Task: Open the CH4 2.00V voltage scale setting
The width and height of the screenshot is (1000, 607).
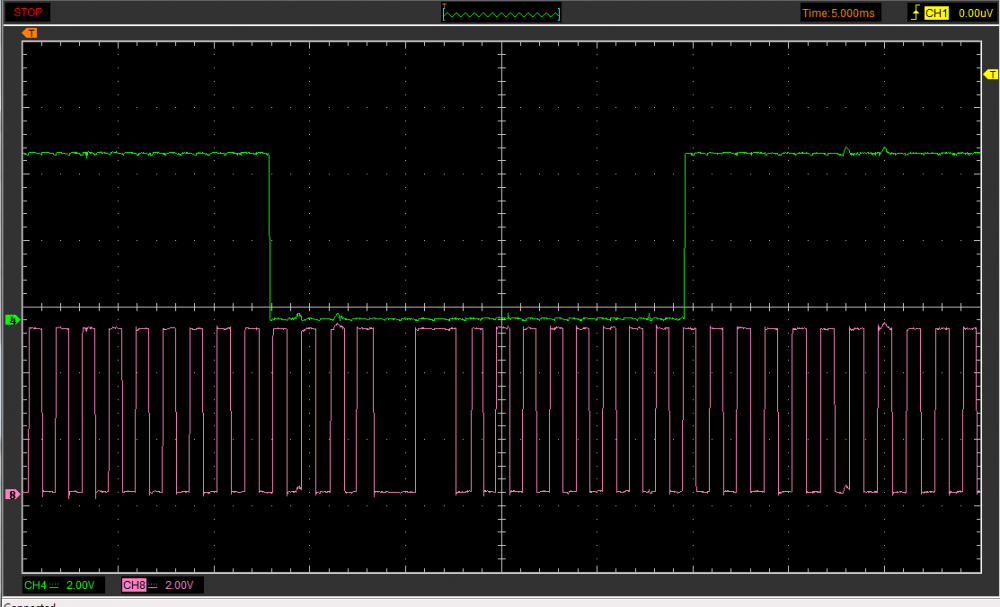Action: [79, 585]
